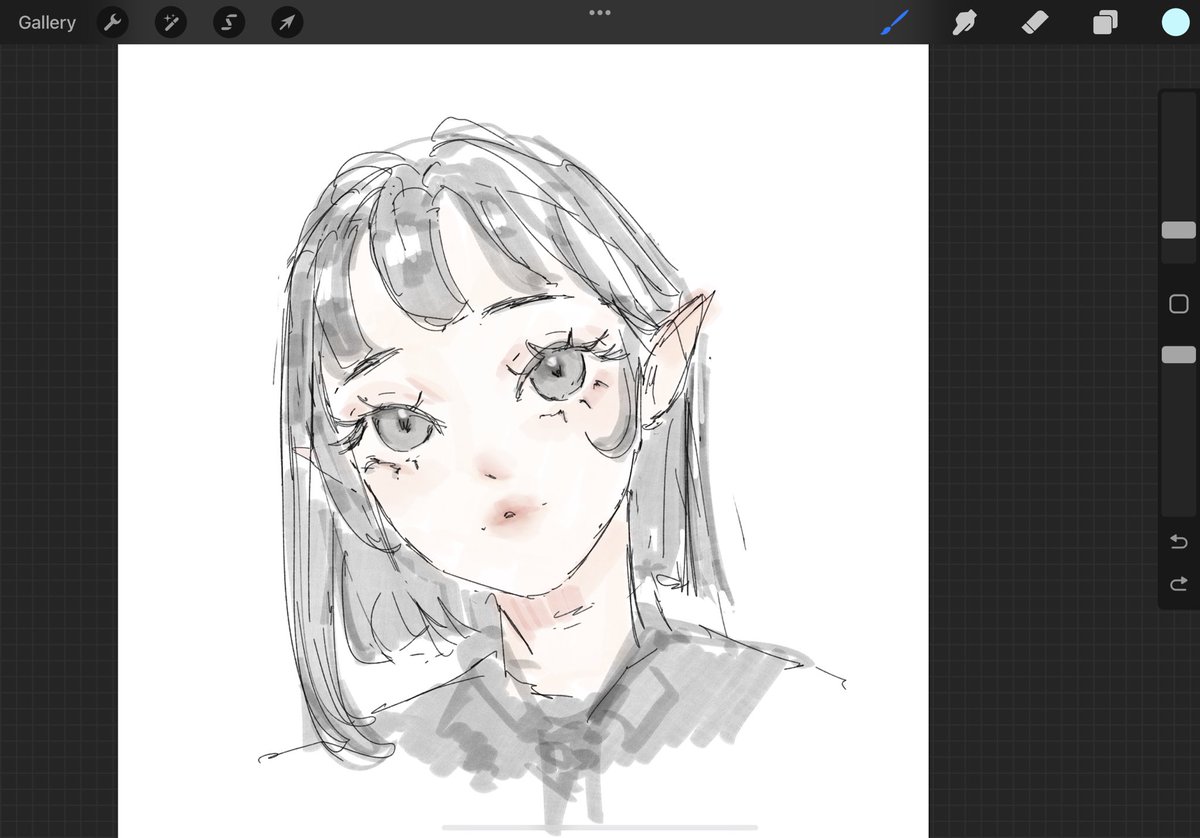1200x838 pixels.
Task: Activate the Transform arrow tool
Action: [x=288, y=22]
